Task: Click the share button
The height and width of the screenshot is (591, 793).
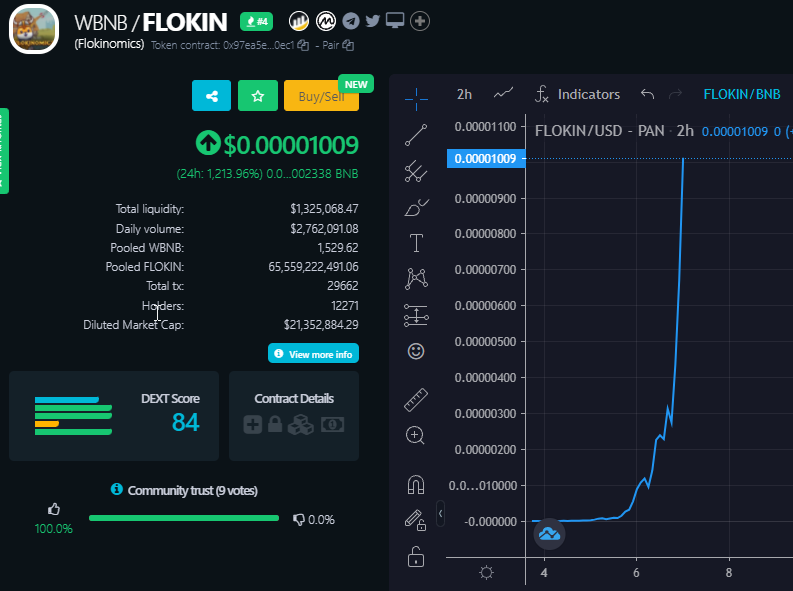Action: tap(211, 96)
